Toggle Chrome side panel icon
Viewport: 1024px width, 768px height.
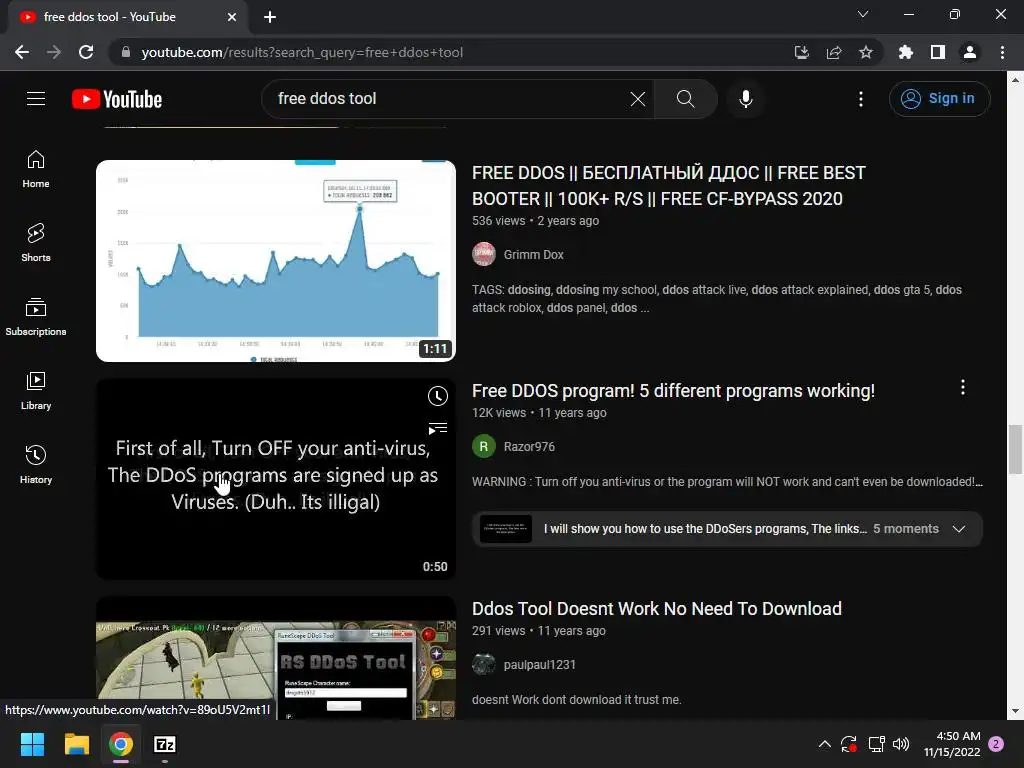938,52
